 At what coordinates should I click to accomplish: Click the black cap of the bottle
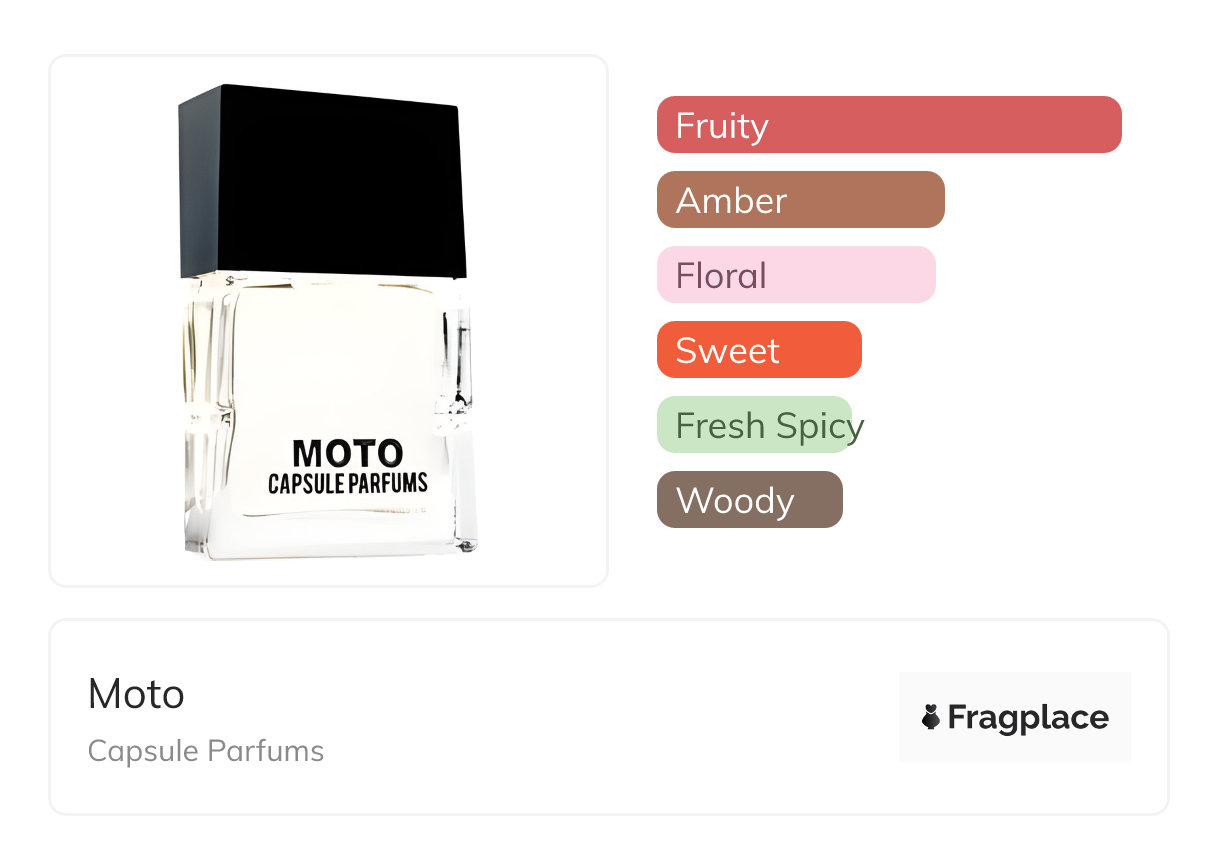coord(320,180)
